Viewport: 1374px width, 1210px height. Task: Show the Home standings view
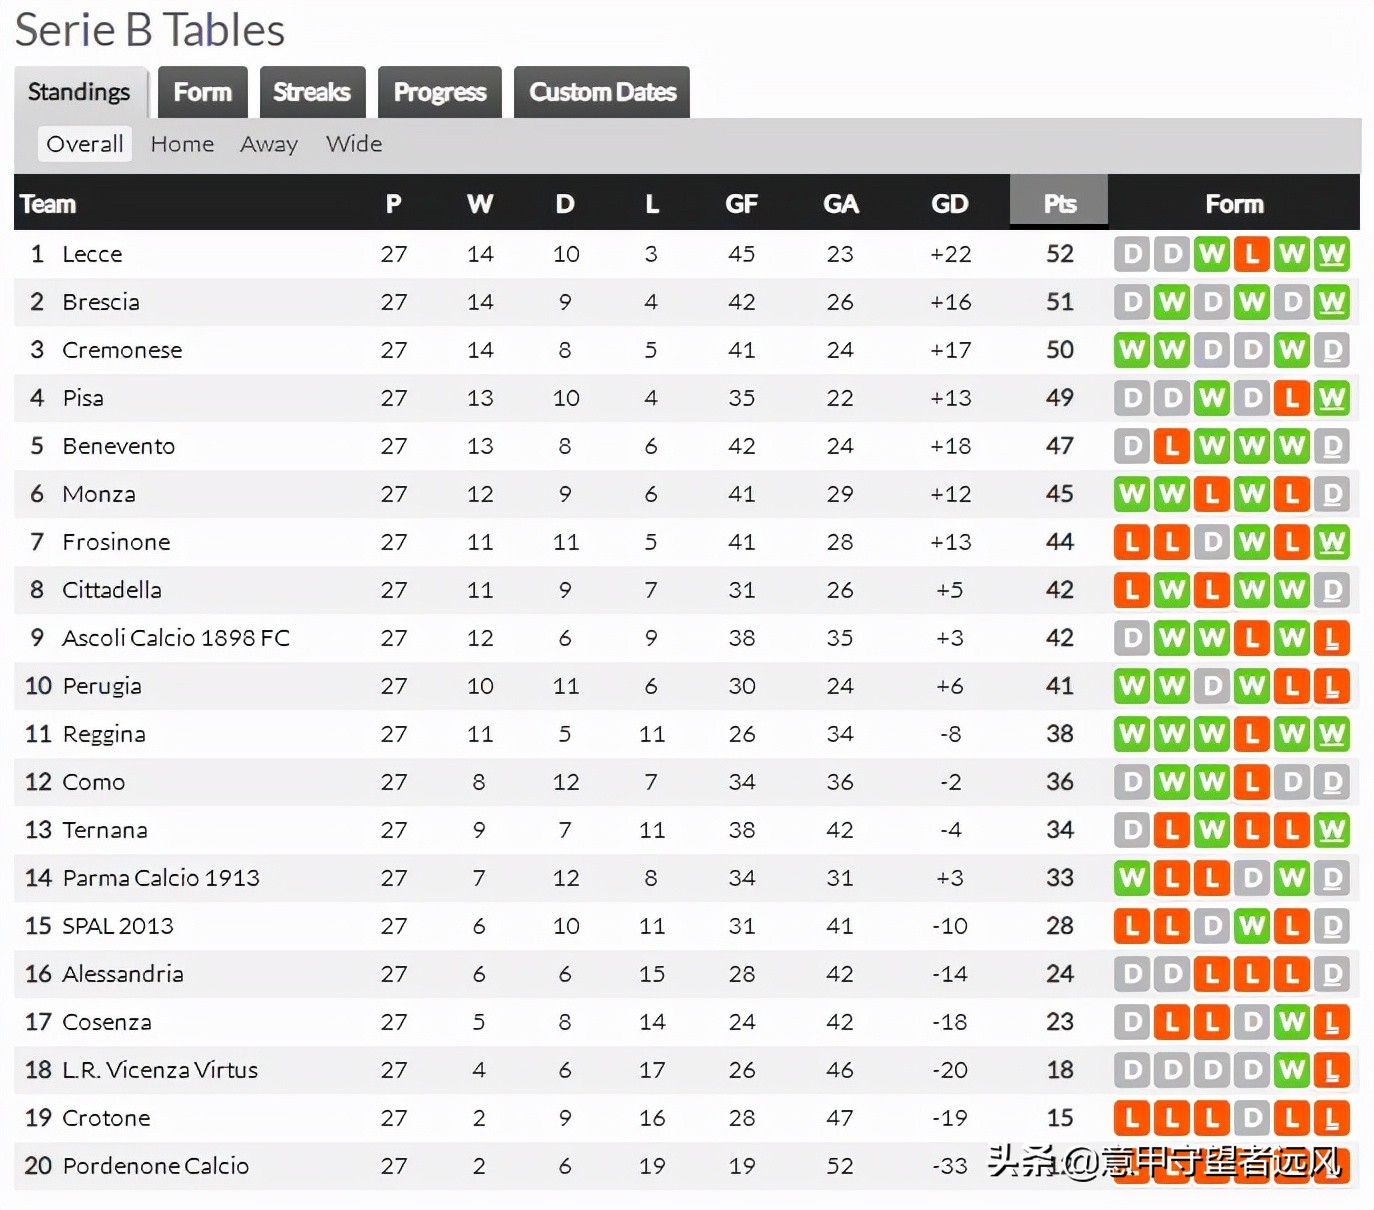[x=182, y=144]
